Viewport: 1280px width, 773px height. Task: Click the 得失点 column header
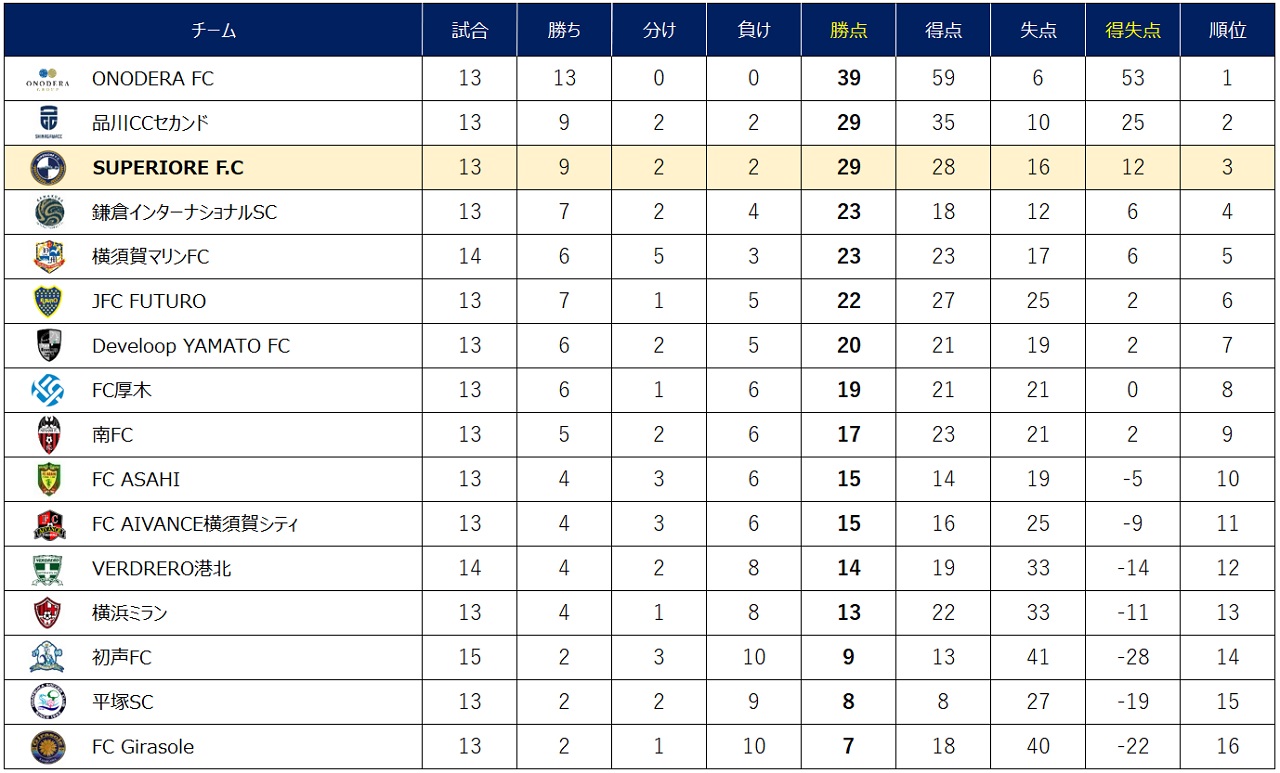point(1133,30)
